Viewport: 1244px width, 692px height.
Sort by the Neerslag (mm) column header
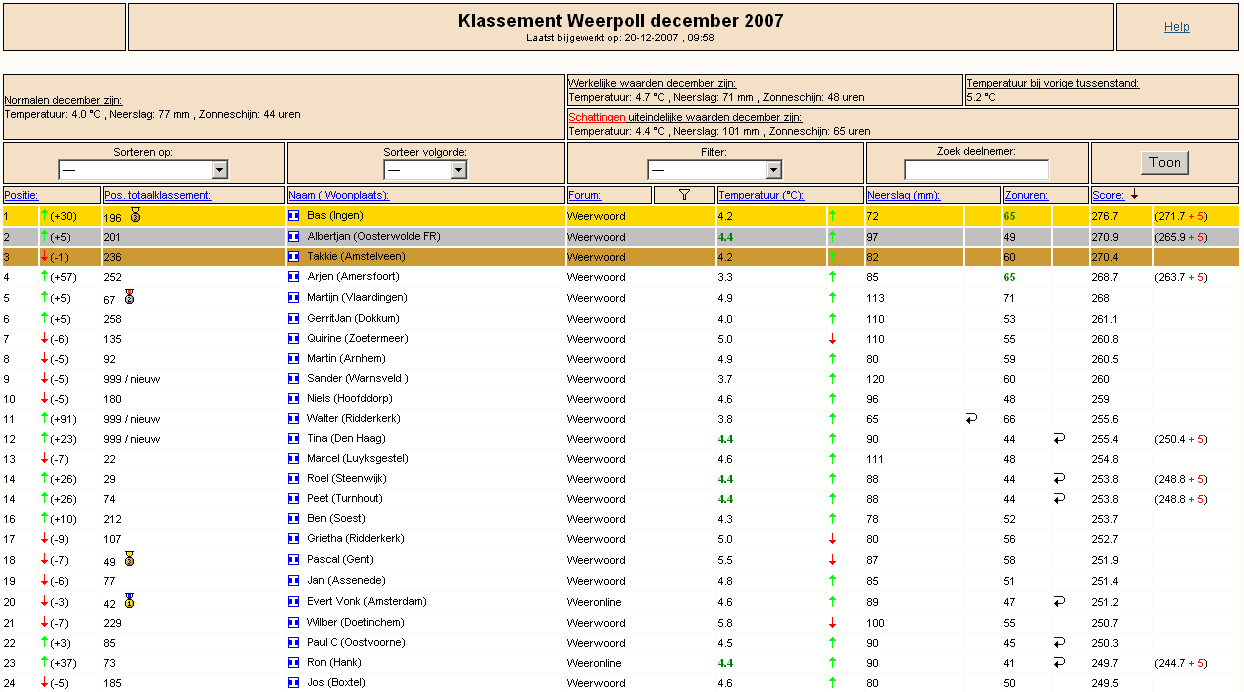click(x=903, y=195)
